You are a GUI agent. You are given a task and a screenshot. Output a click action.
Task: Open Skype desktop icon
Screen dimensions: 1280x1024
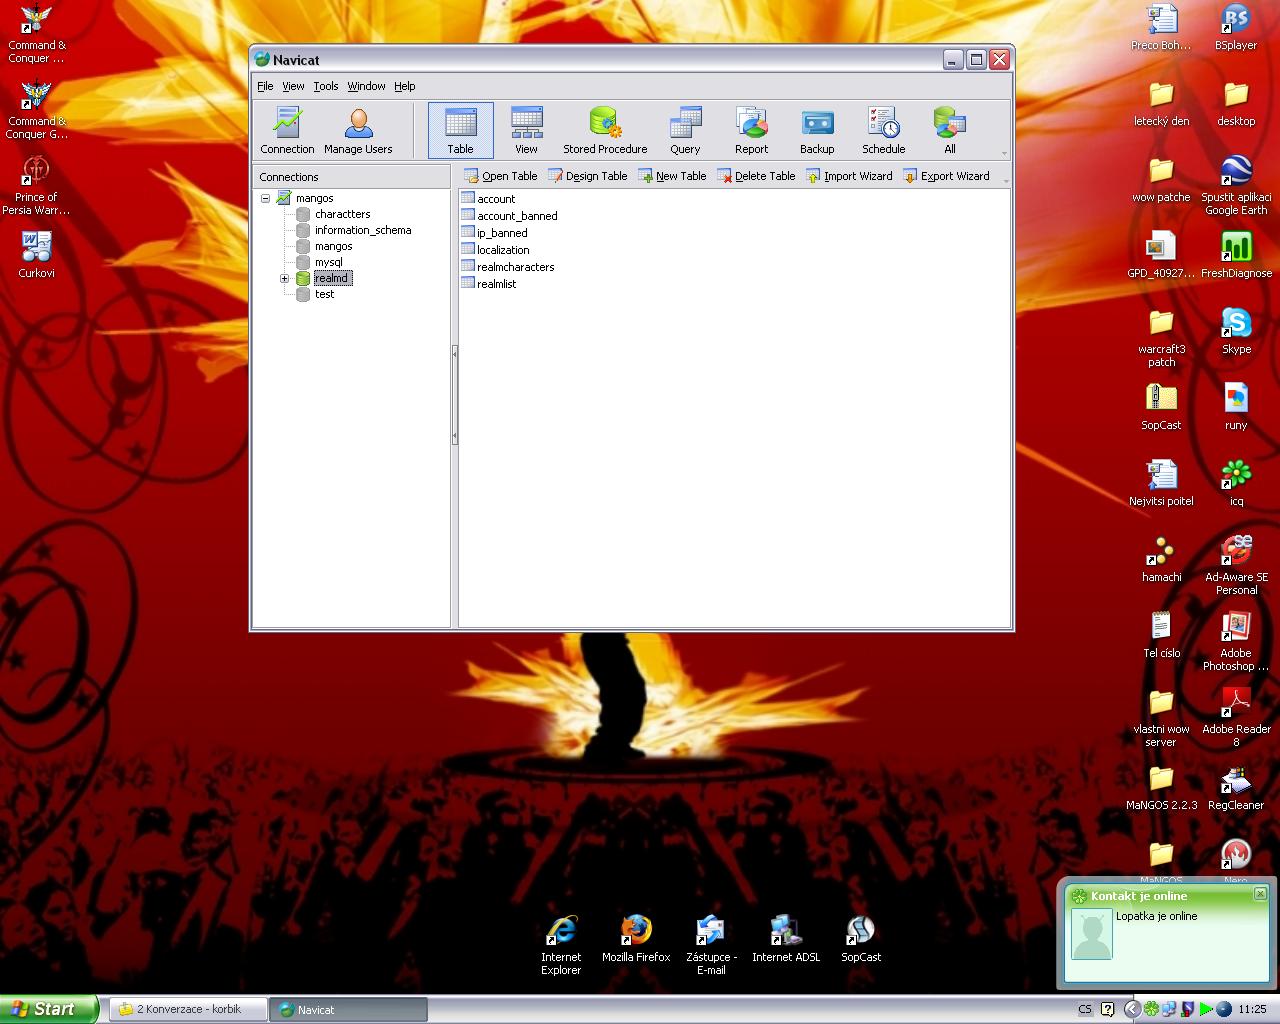1236,332
